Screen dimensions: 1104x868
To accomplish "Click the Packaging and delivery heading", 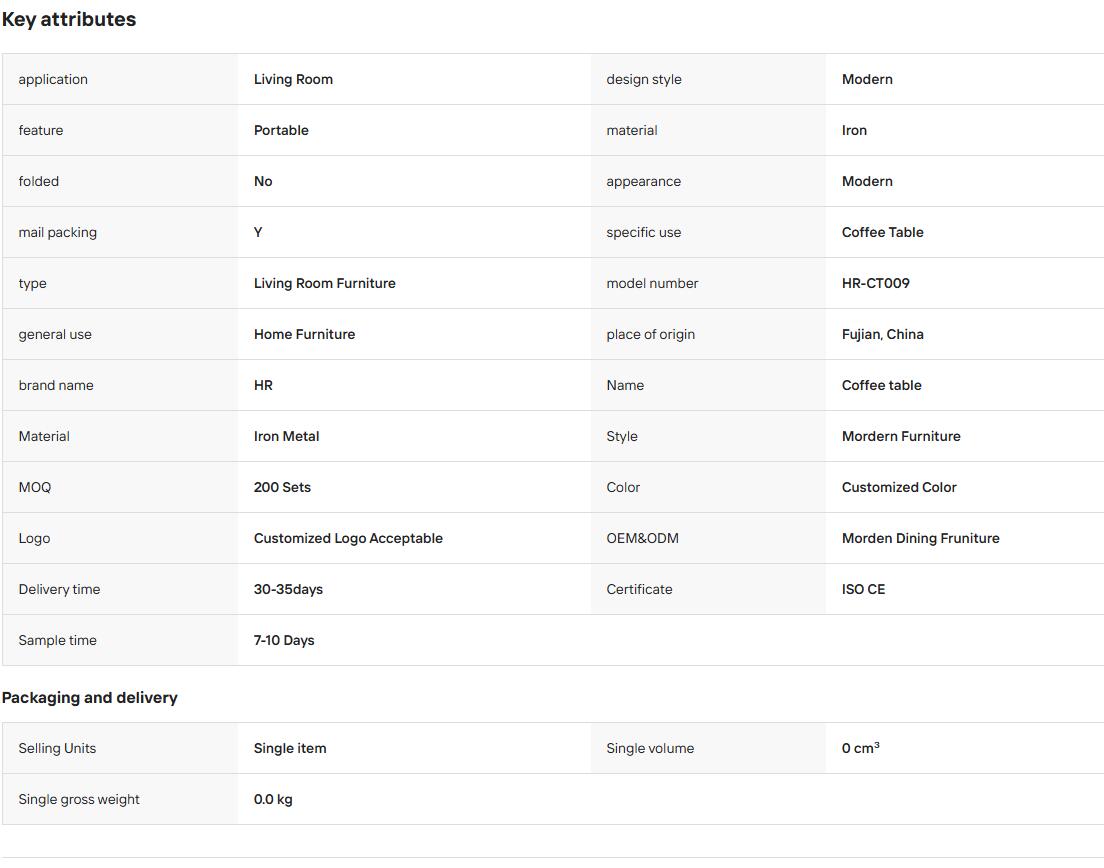I will (89, 698).
